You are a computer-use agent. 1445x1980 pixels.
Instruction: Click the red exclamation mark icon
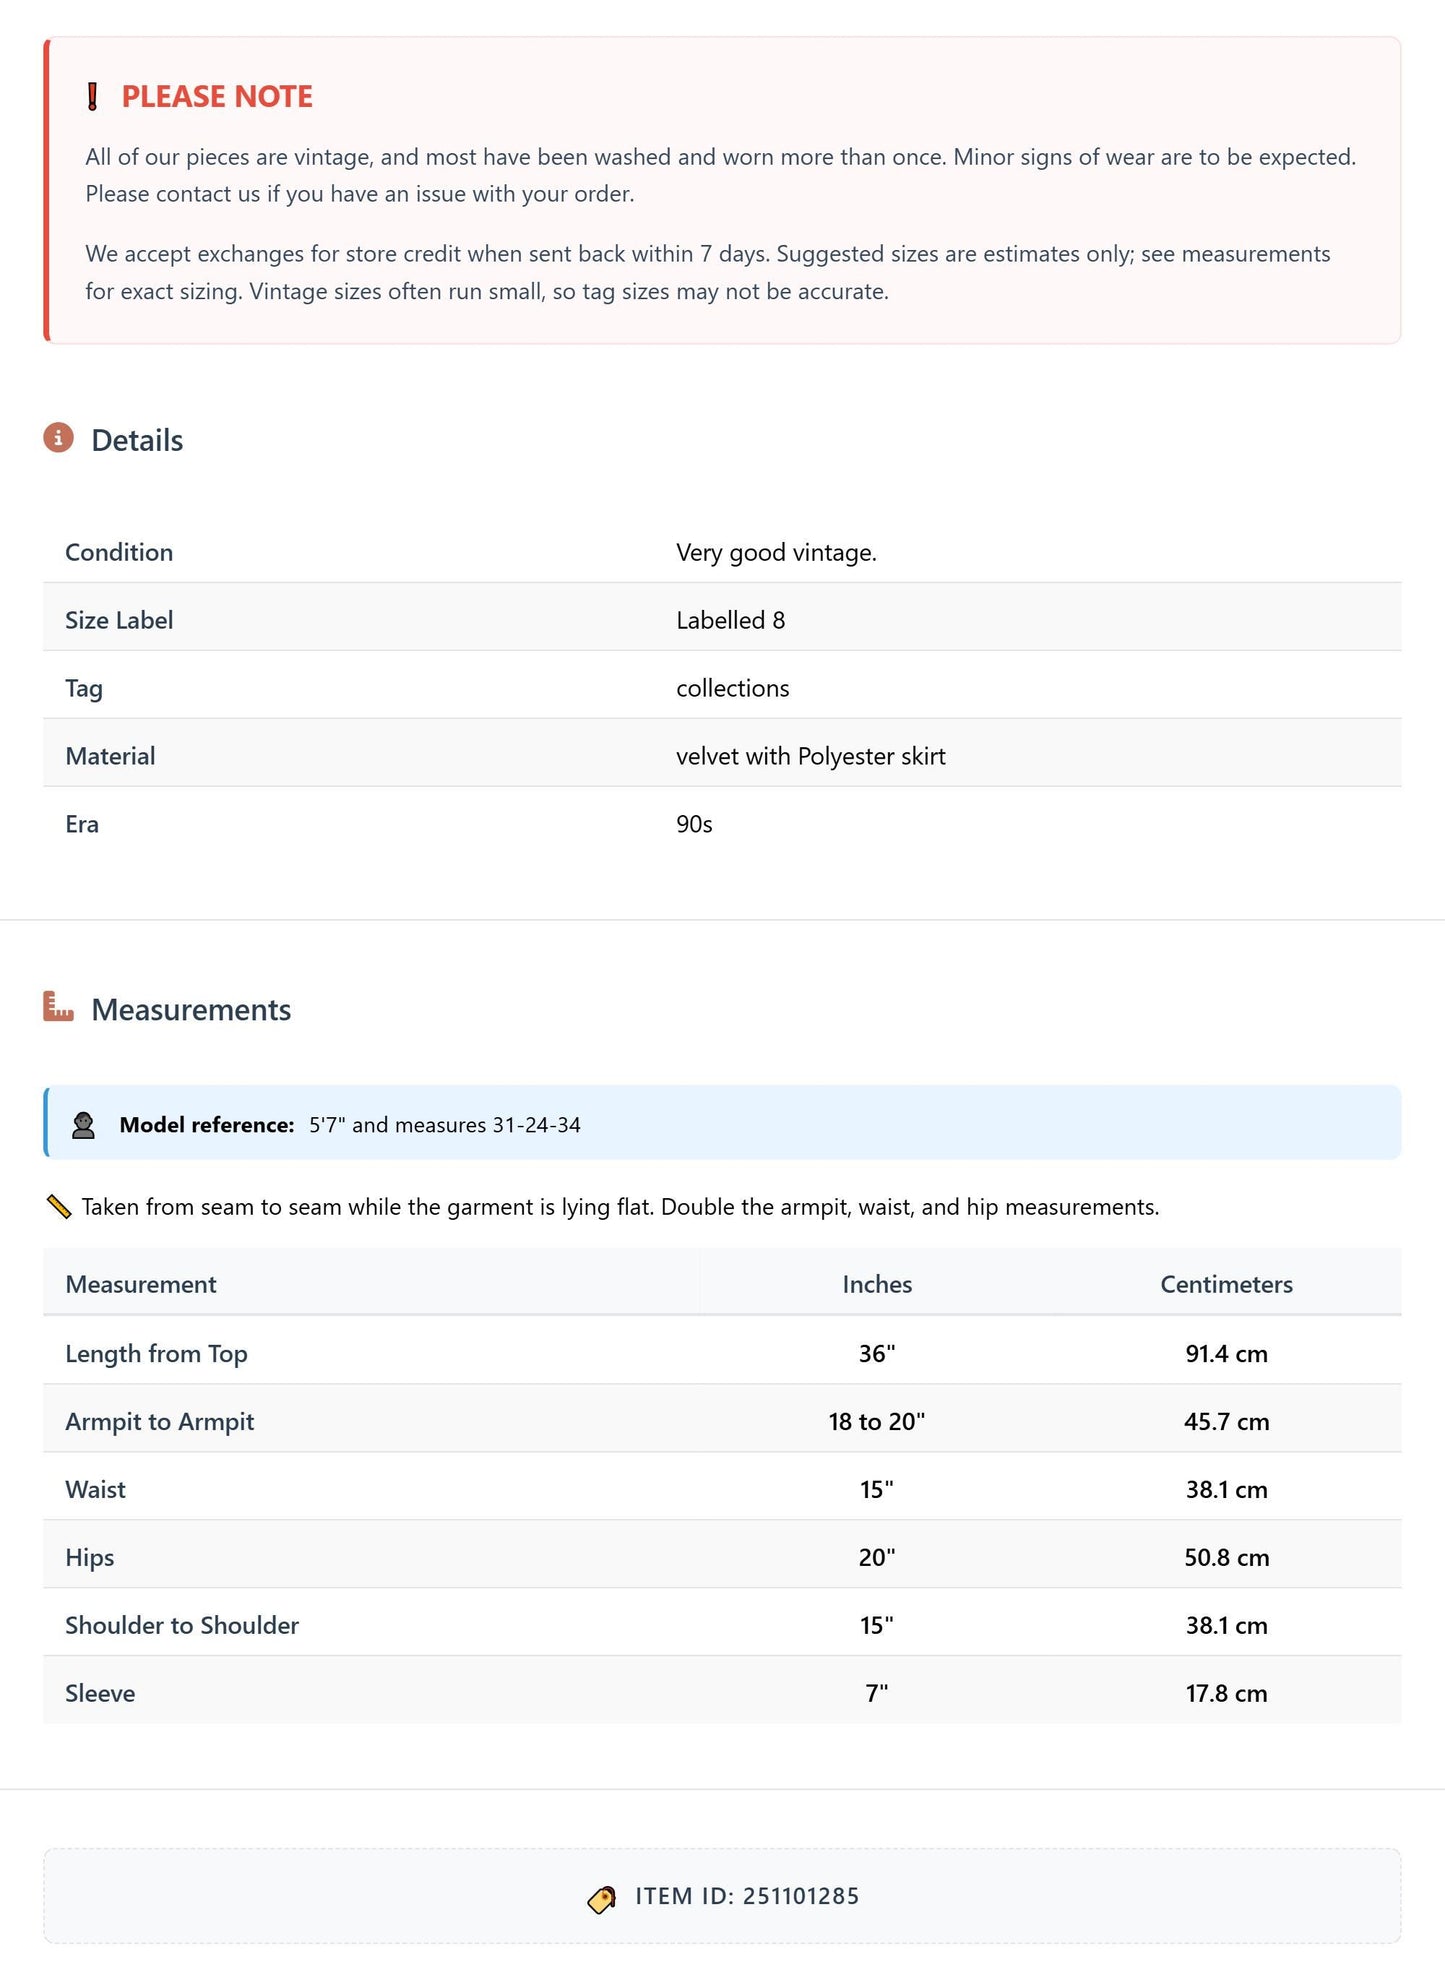tap(92, 97)
